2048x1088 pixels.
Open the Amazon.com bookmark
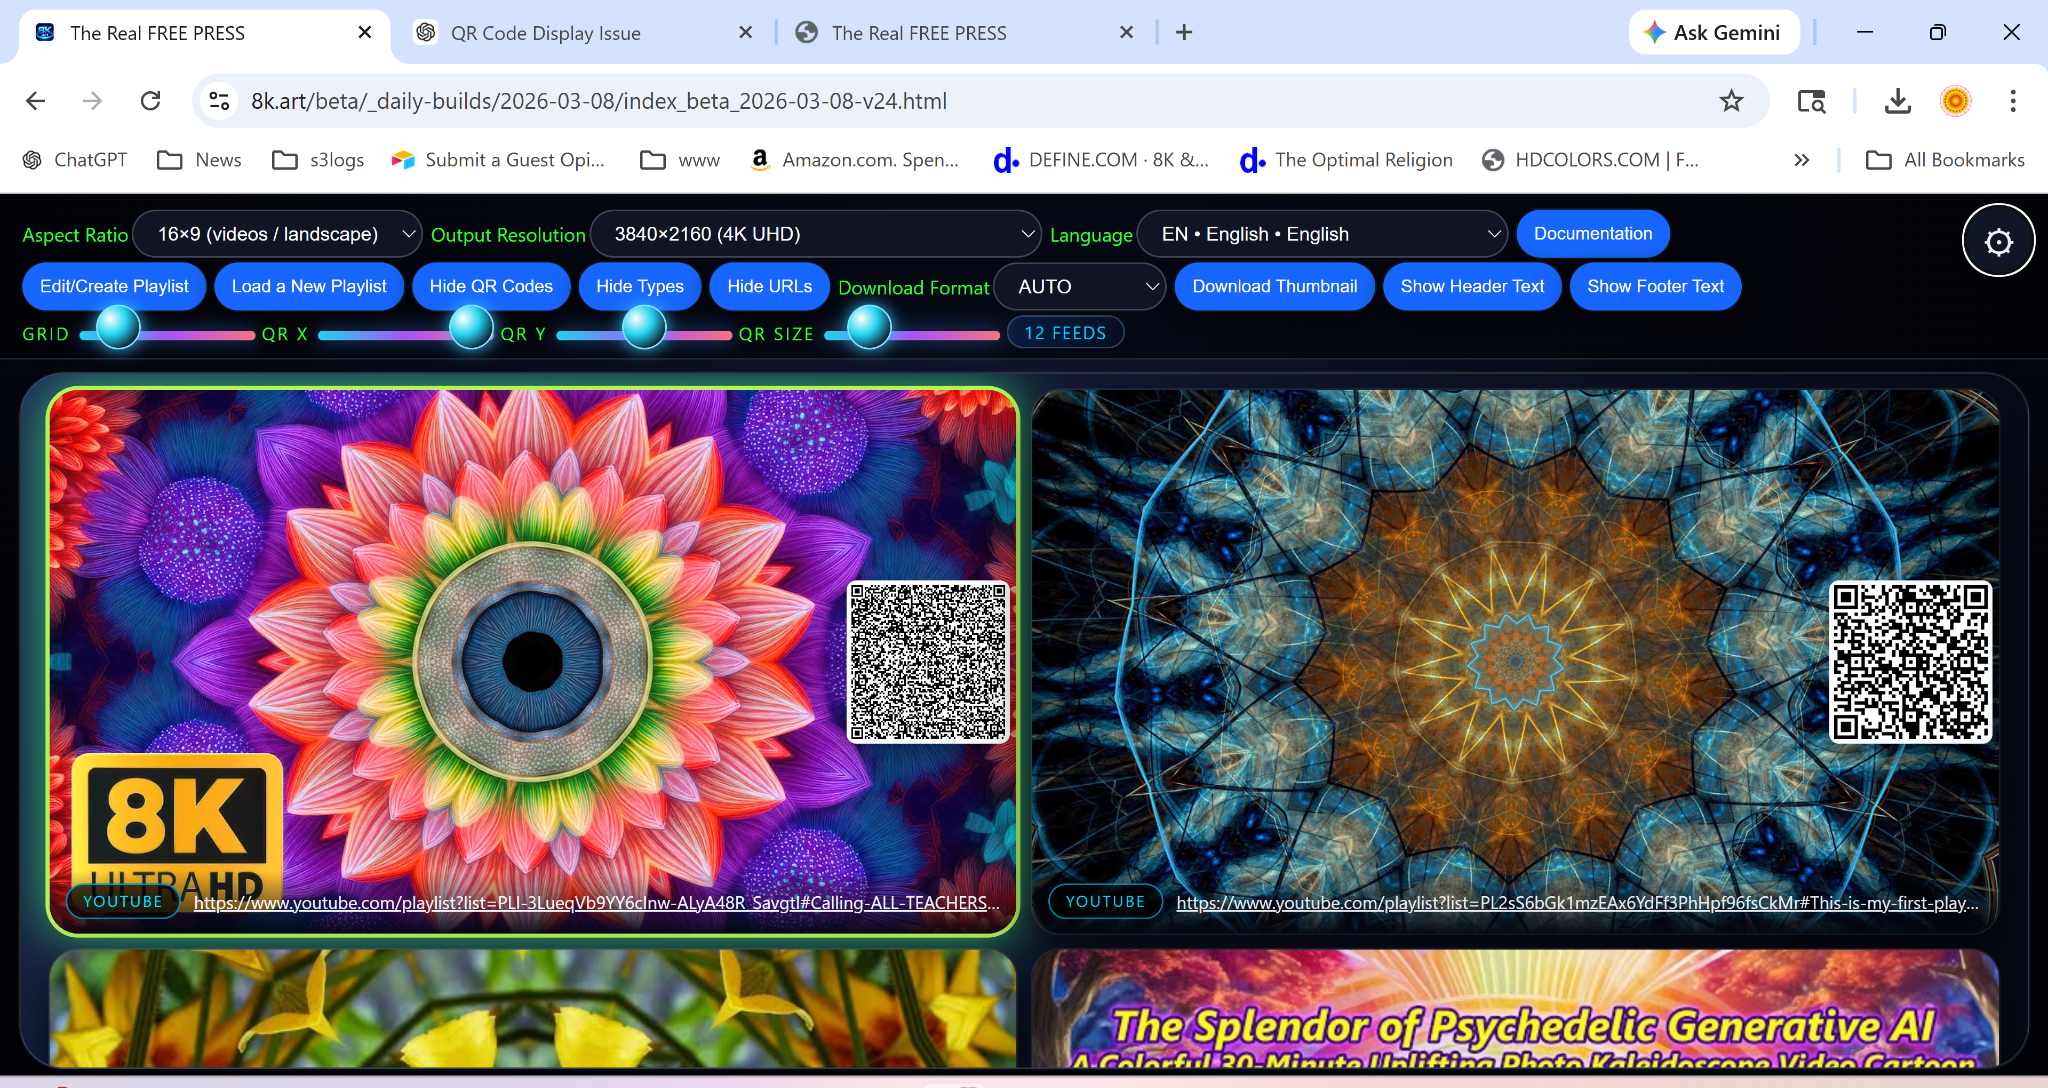[855, 160]
